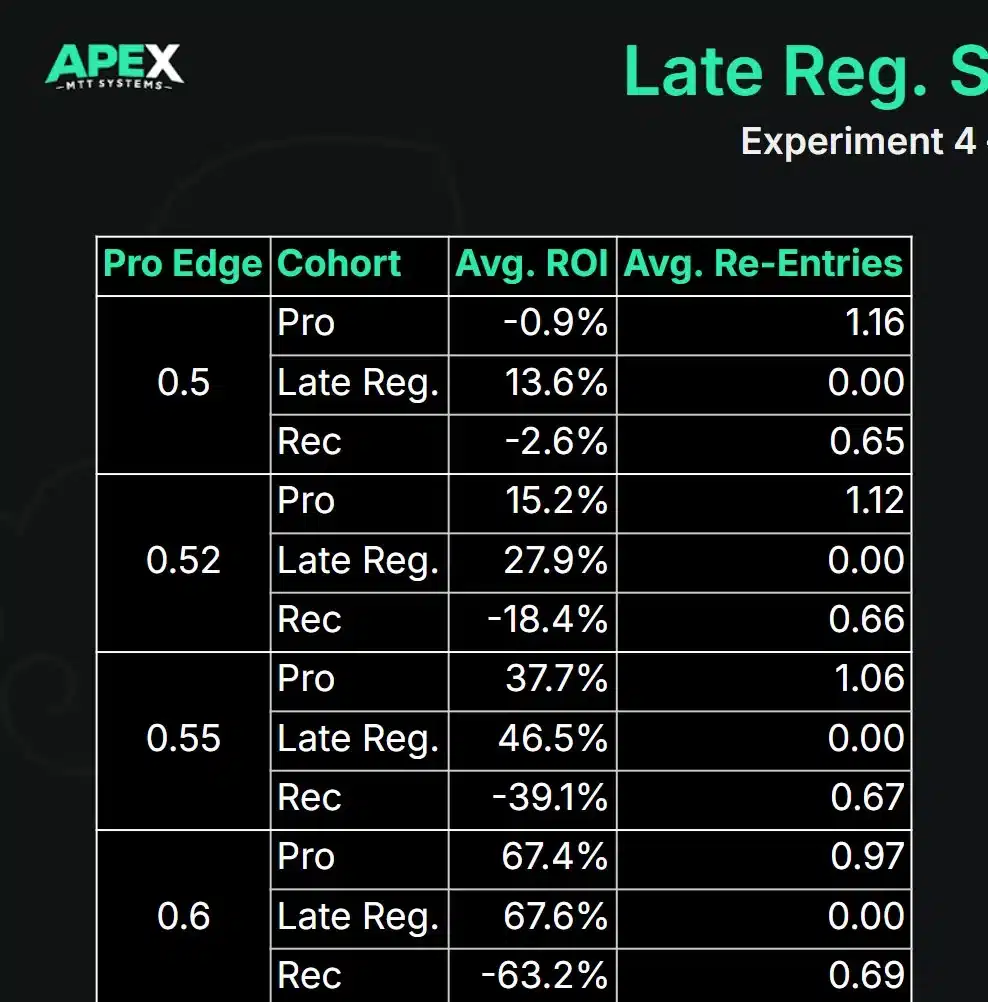Click the 67.4% Pro ROI cell
The image size is (988, 1002).
(555, 857)
